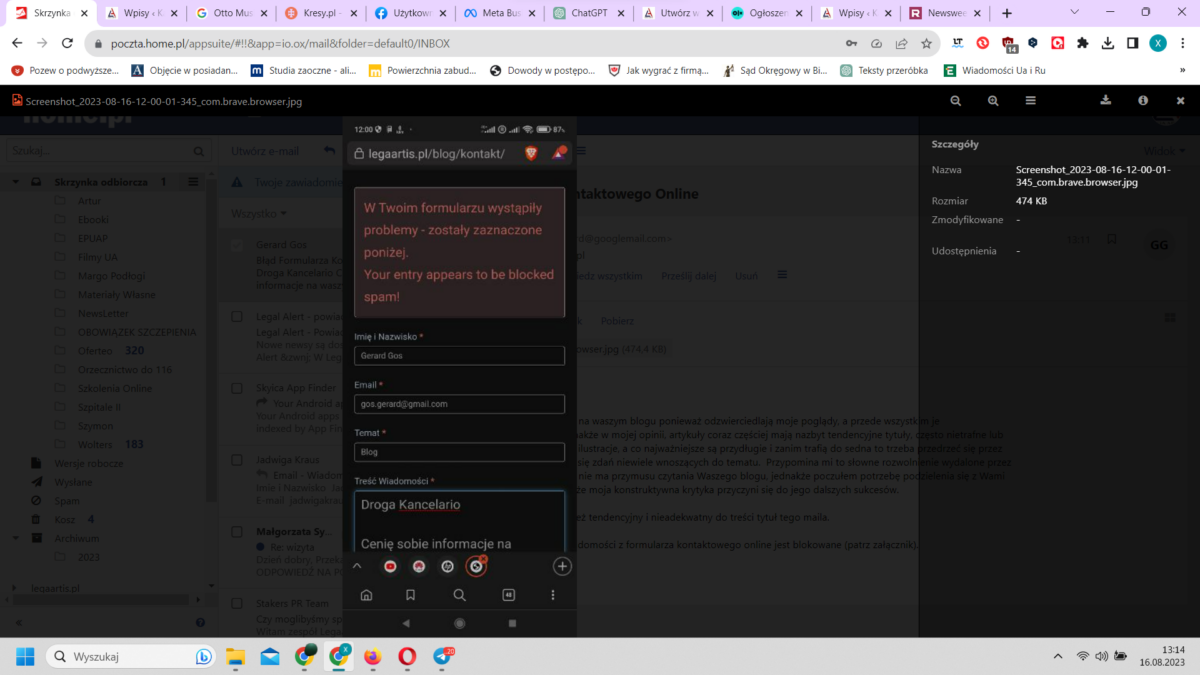Viewport: 1200px width, 675px height.
Task: Toggle Chrome side panel button
Action: (x=1132, y=43)
